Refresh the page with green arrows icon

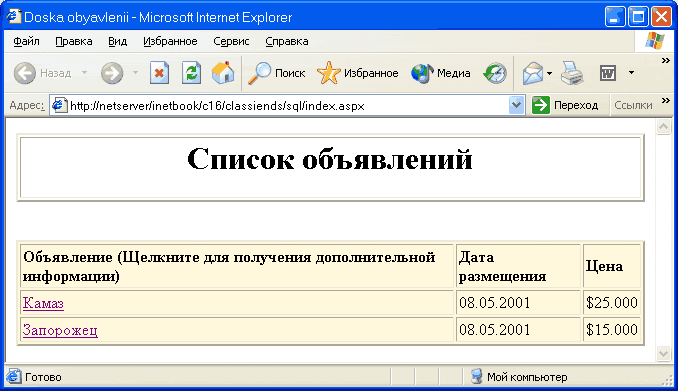coord(191,73)
